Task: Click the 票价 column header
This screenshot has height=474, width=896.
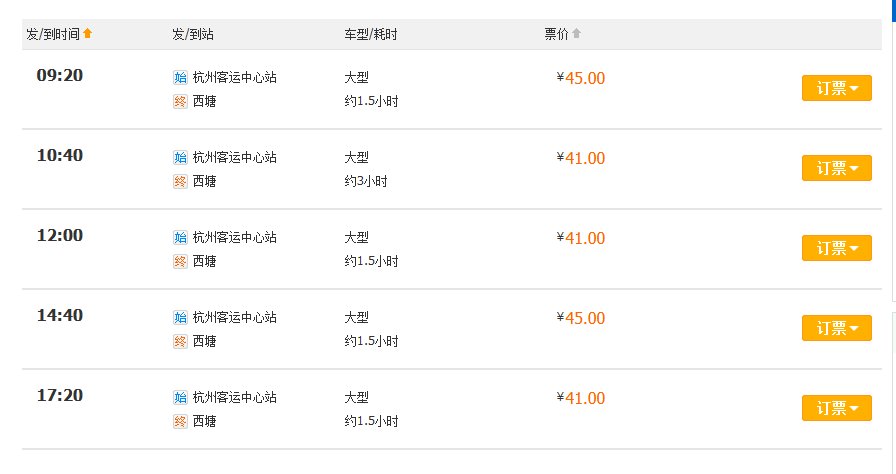Action: (556, 34)
